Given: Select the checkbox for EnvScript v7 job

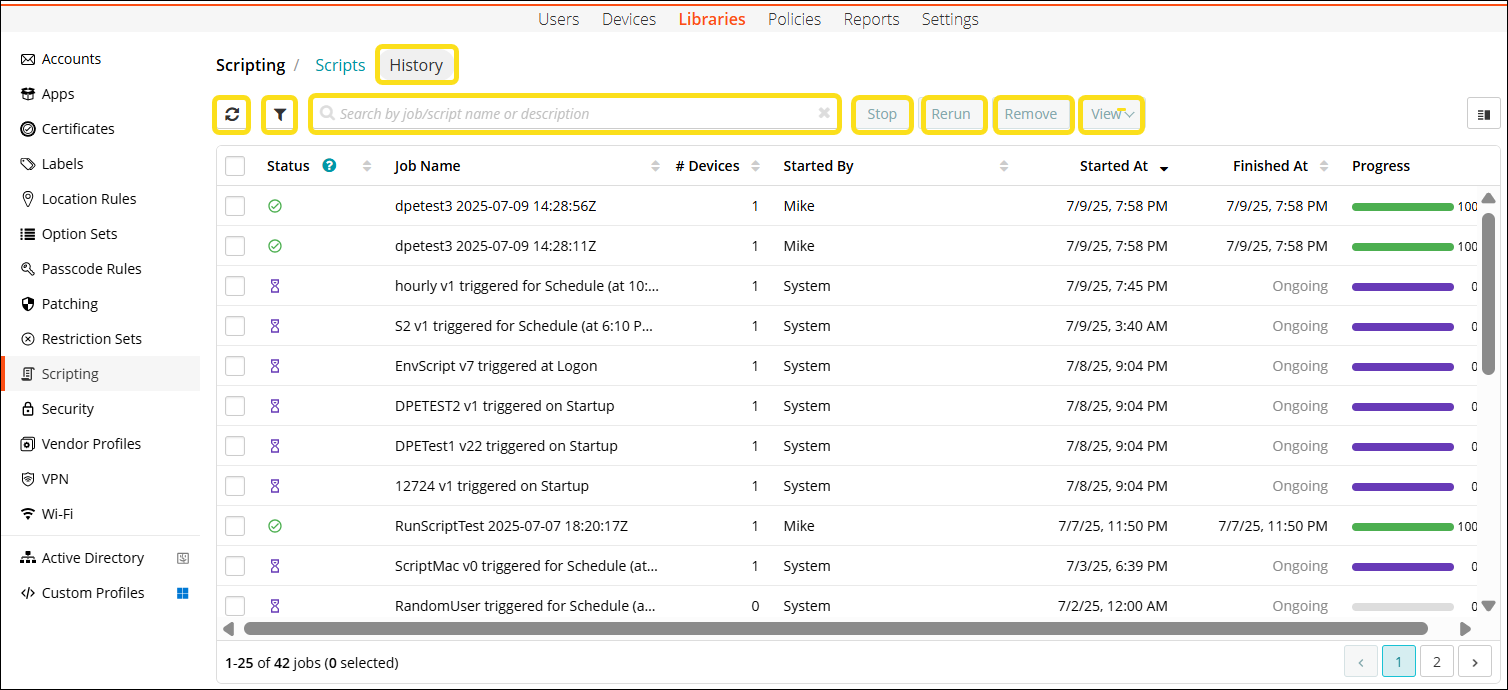Looking at the screenshot, I should (x=235, y=366).
